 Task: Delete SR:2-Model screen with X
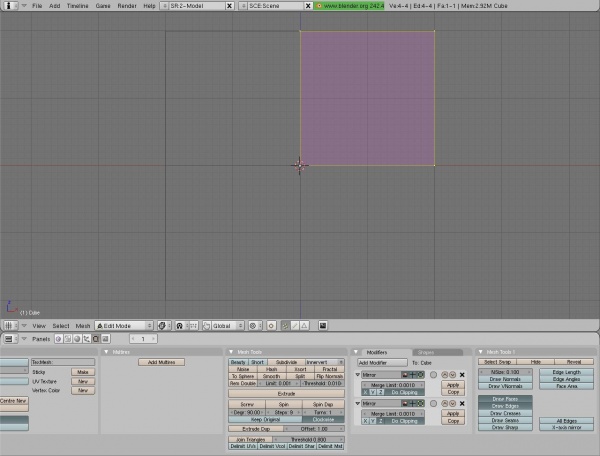pos(229,6)
